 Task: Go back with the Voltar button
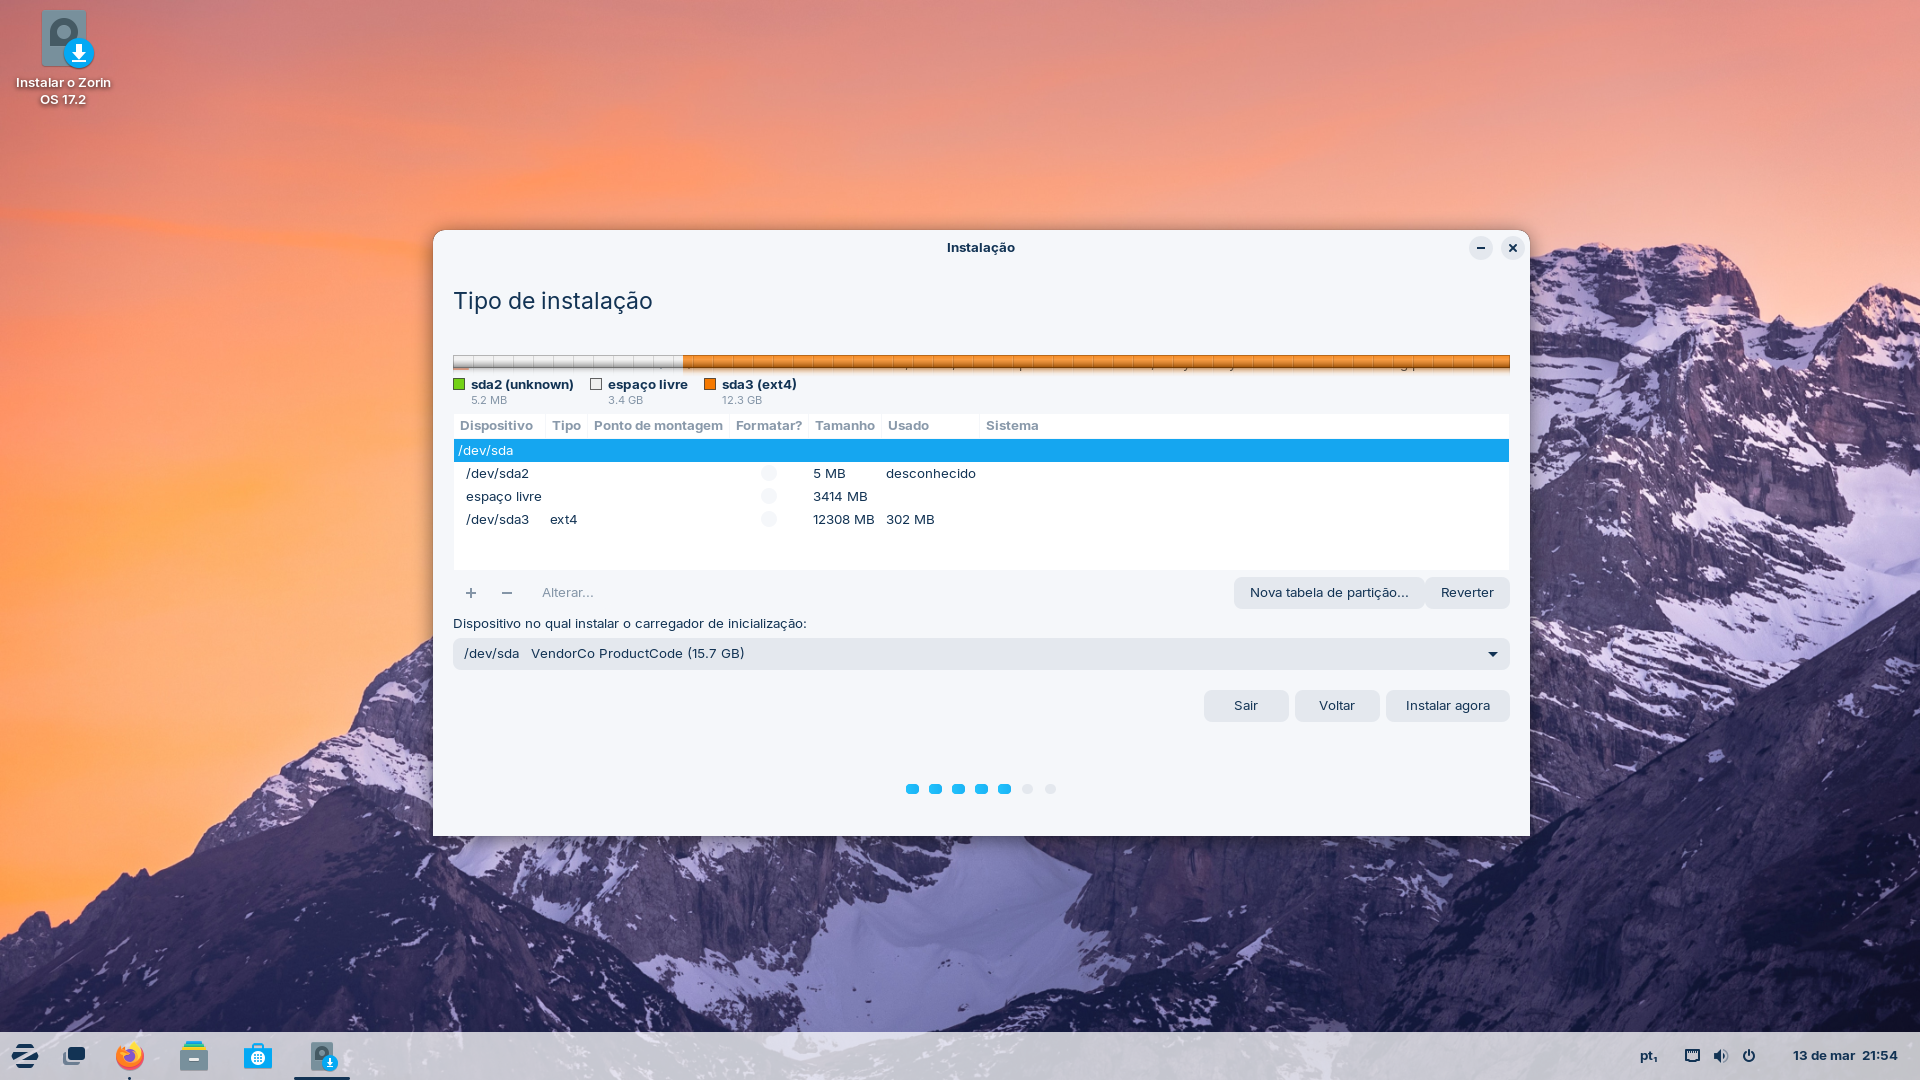(1337, 706)
